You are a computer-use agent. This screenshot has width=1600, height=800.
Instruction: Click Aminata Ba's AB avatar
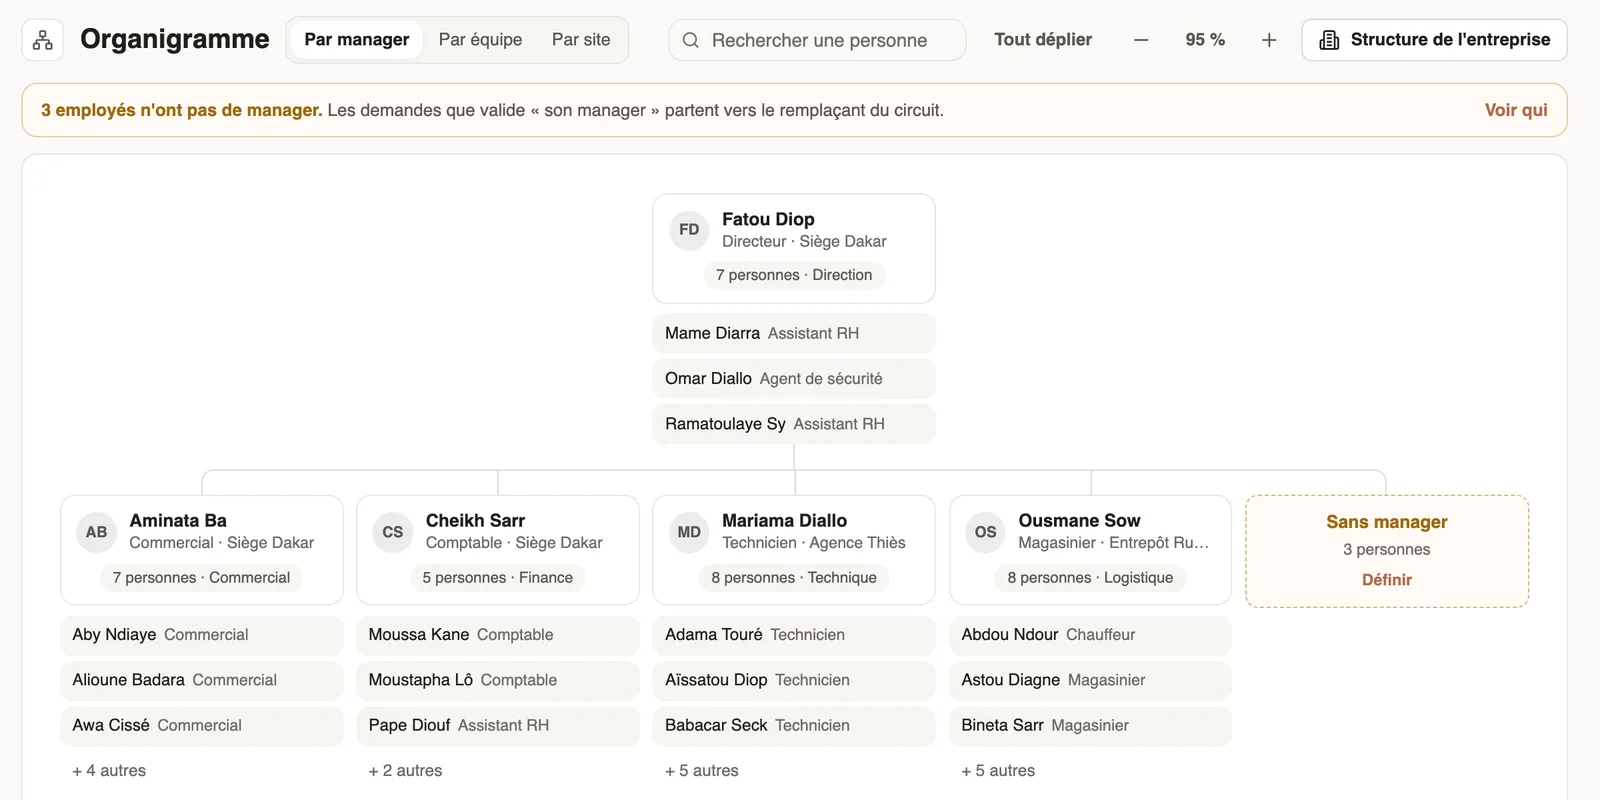(x=96, y=532)
